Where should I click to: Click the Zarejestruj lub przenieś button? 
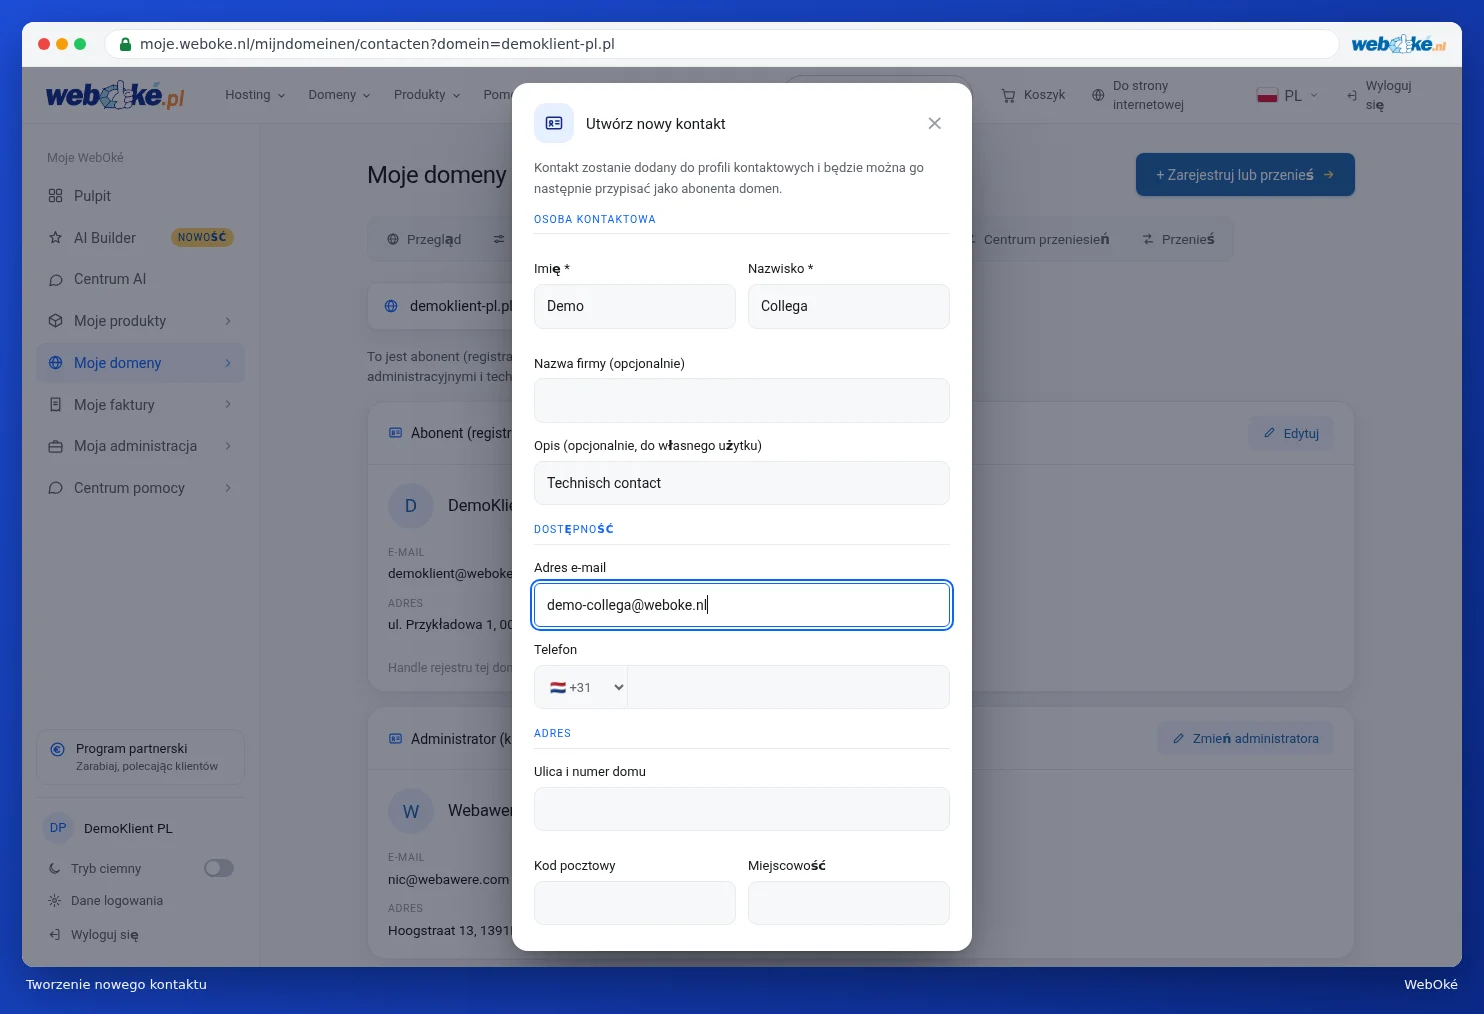point(1245,175)
